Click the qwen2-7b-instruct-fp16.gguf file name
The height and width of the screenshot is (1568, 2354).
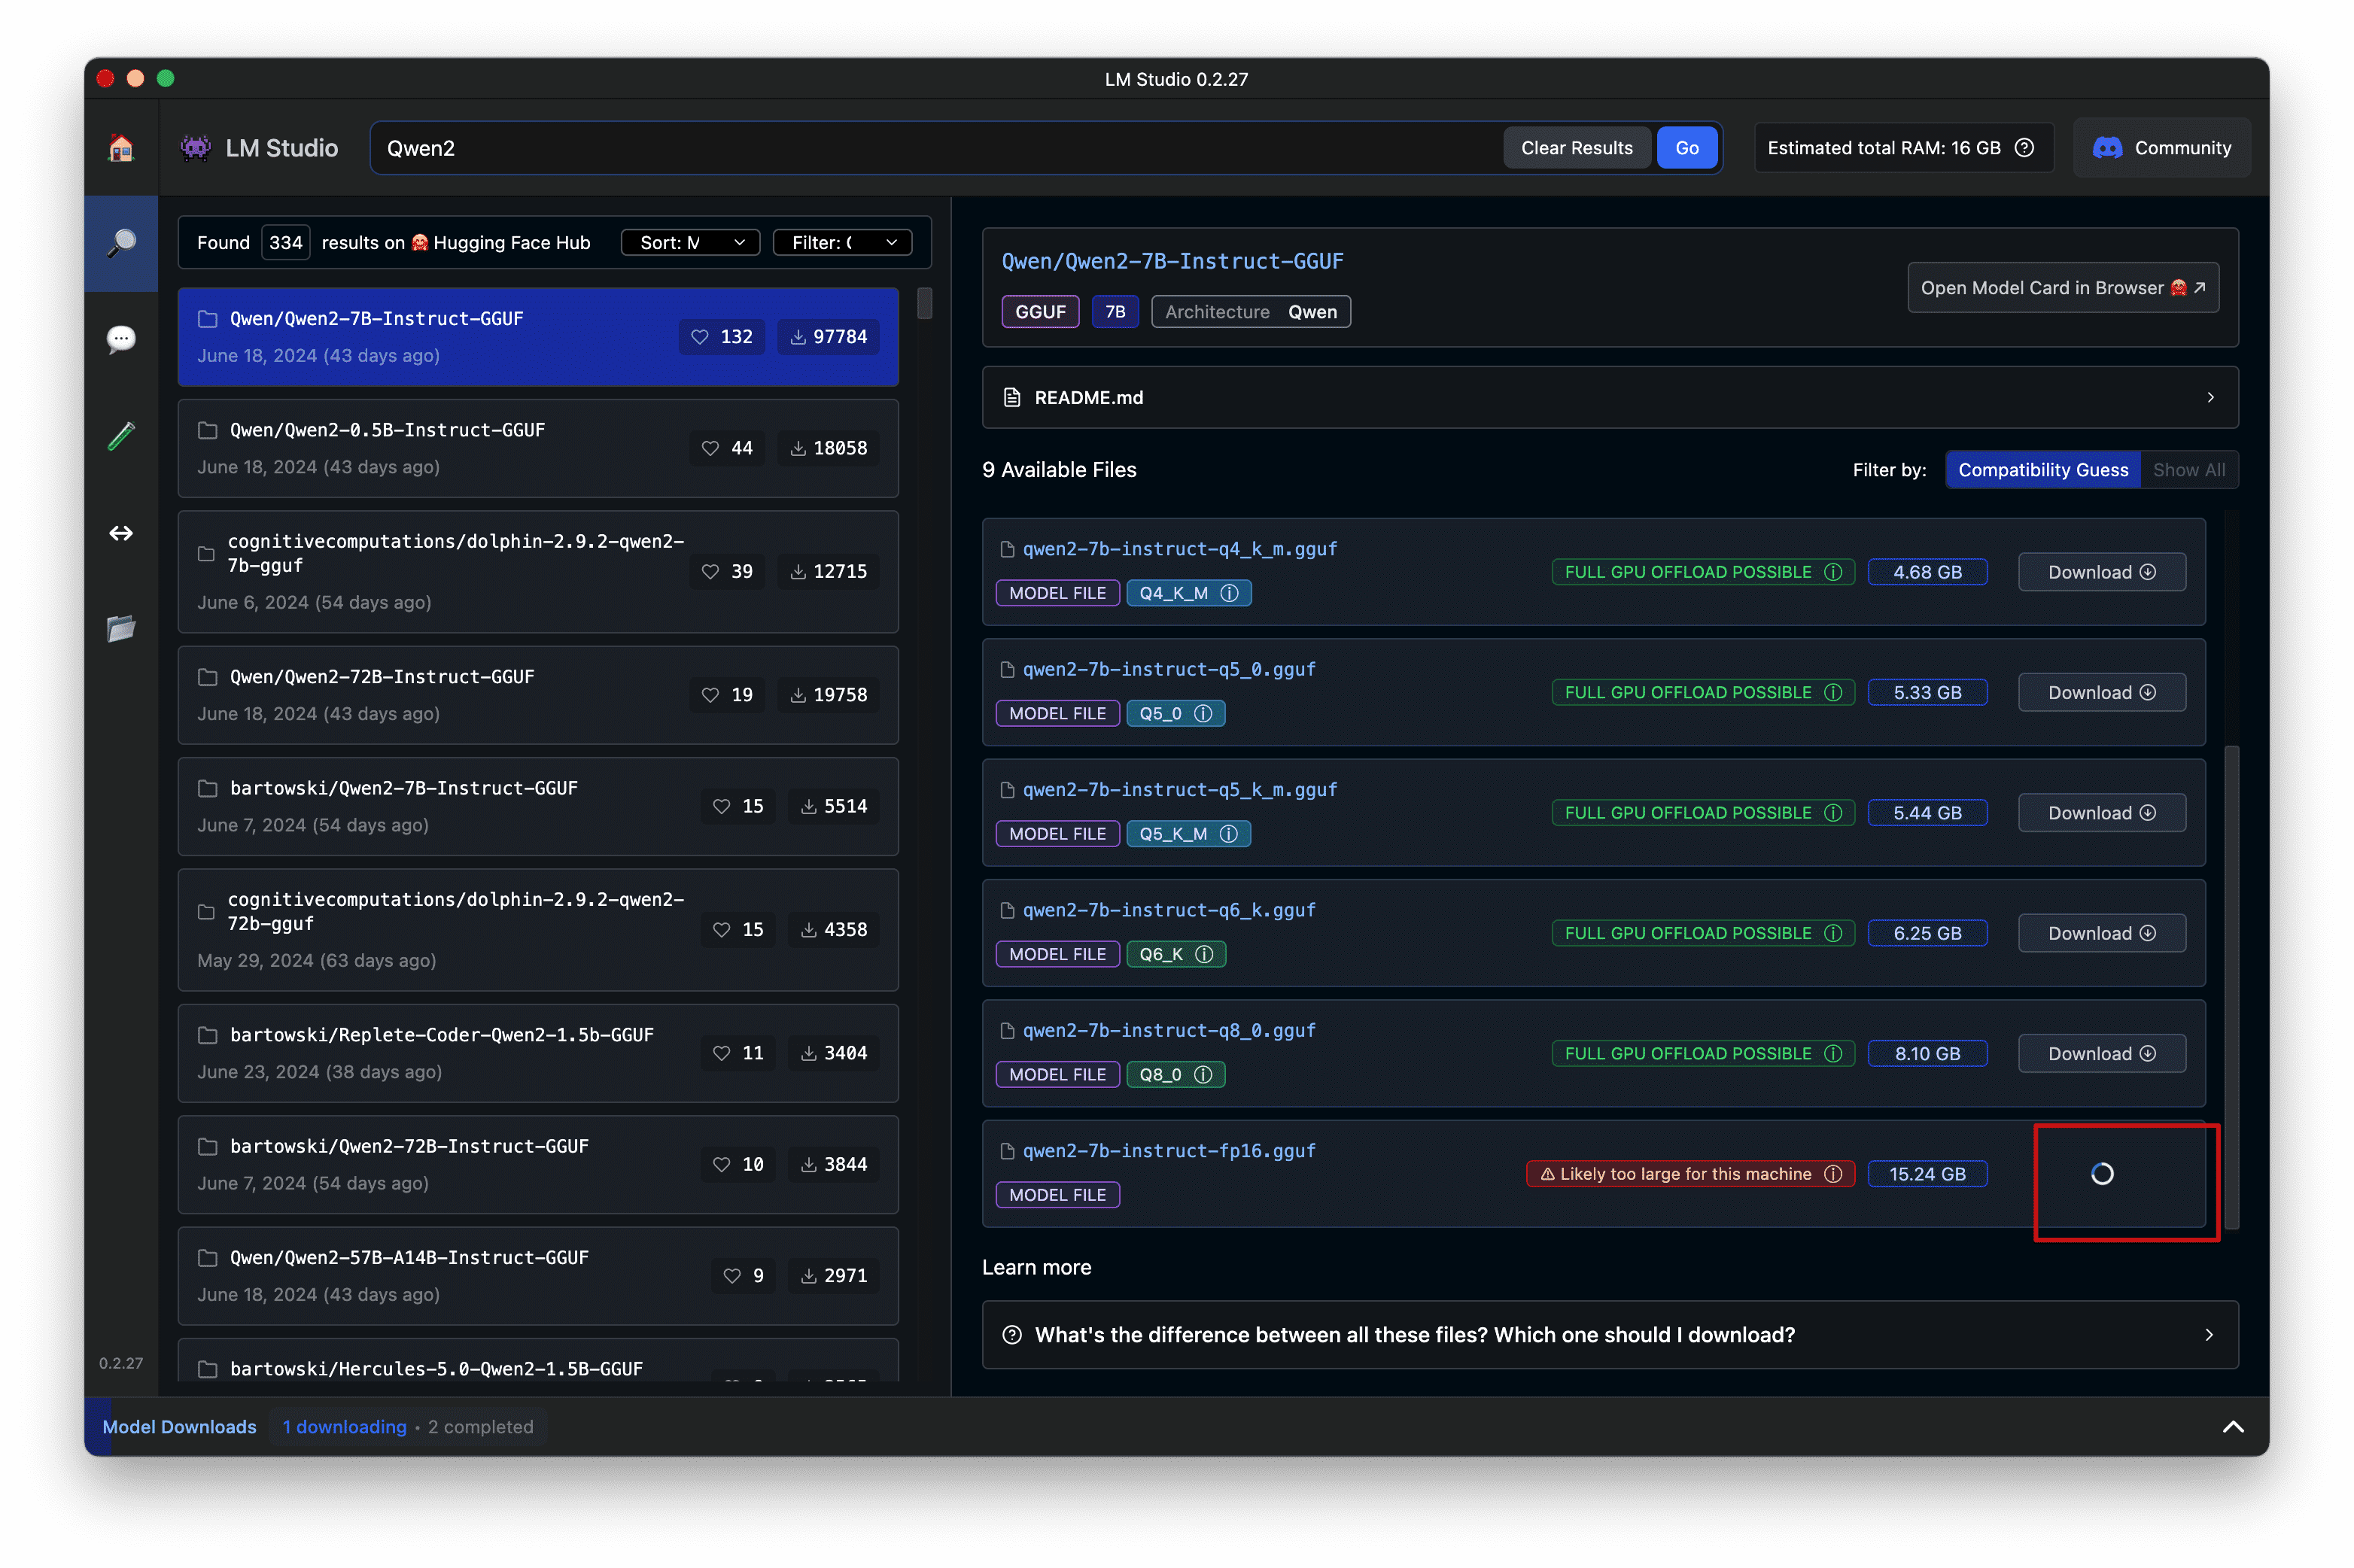click(x=1168, y=1151)
